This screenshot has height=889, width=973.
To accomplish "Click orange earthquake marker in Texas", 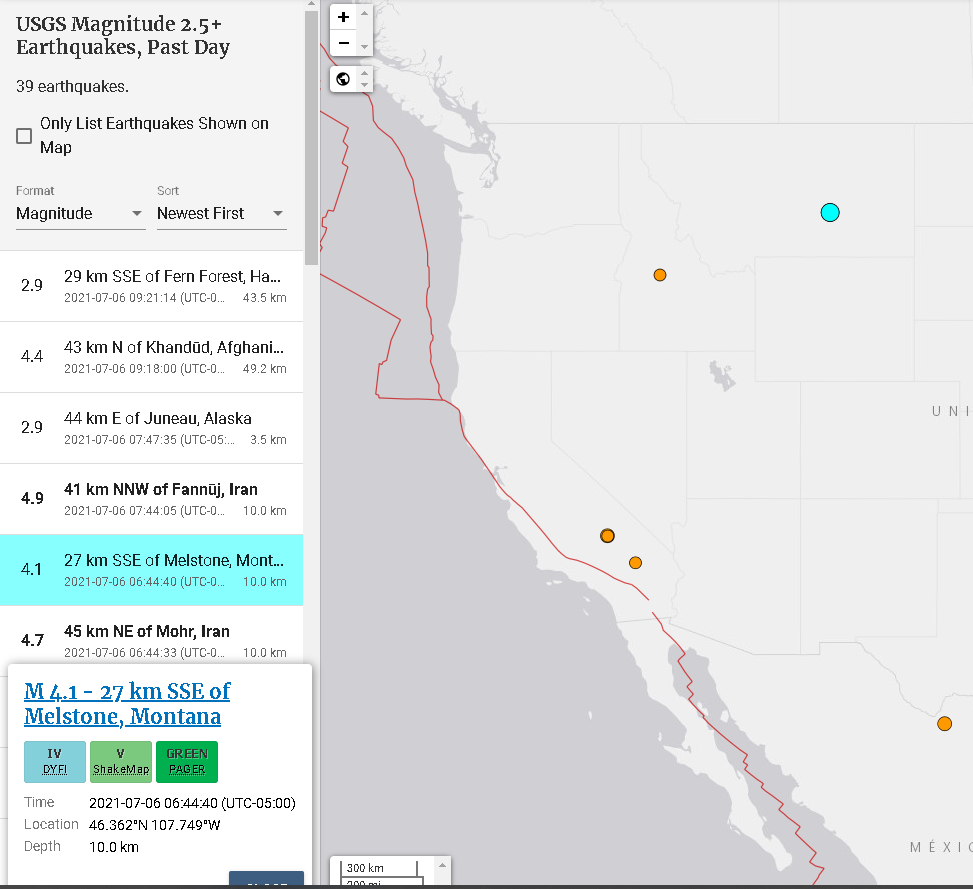I will click(x=944, y=723).
